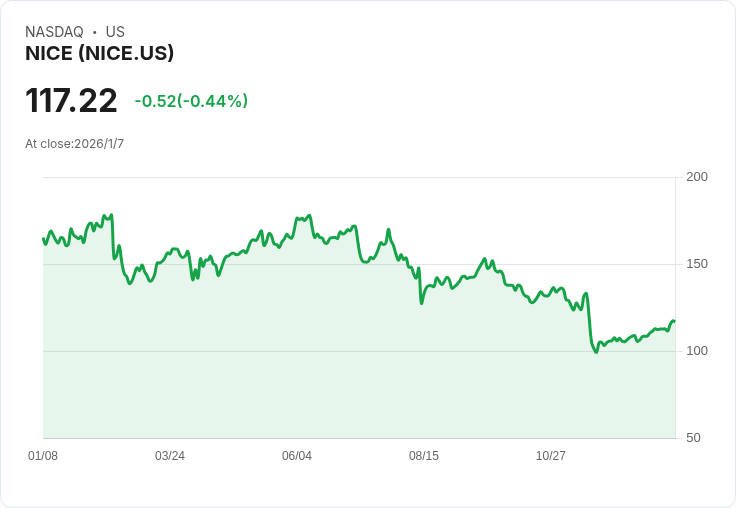Screen dimensions: 736x508
Task: Click the 150 y-axis label
Action: [697, 264]
